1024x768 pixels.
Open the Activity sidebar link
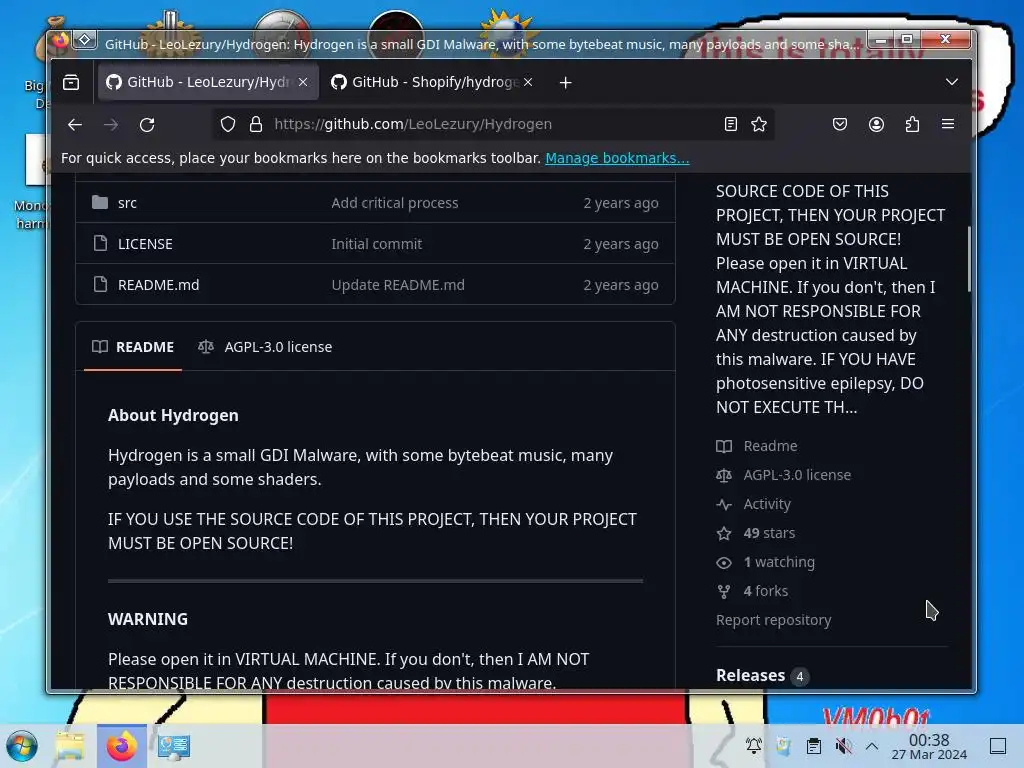[754, 504]
